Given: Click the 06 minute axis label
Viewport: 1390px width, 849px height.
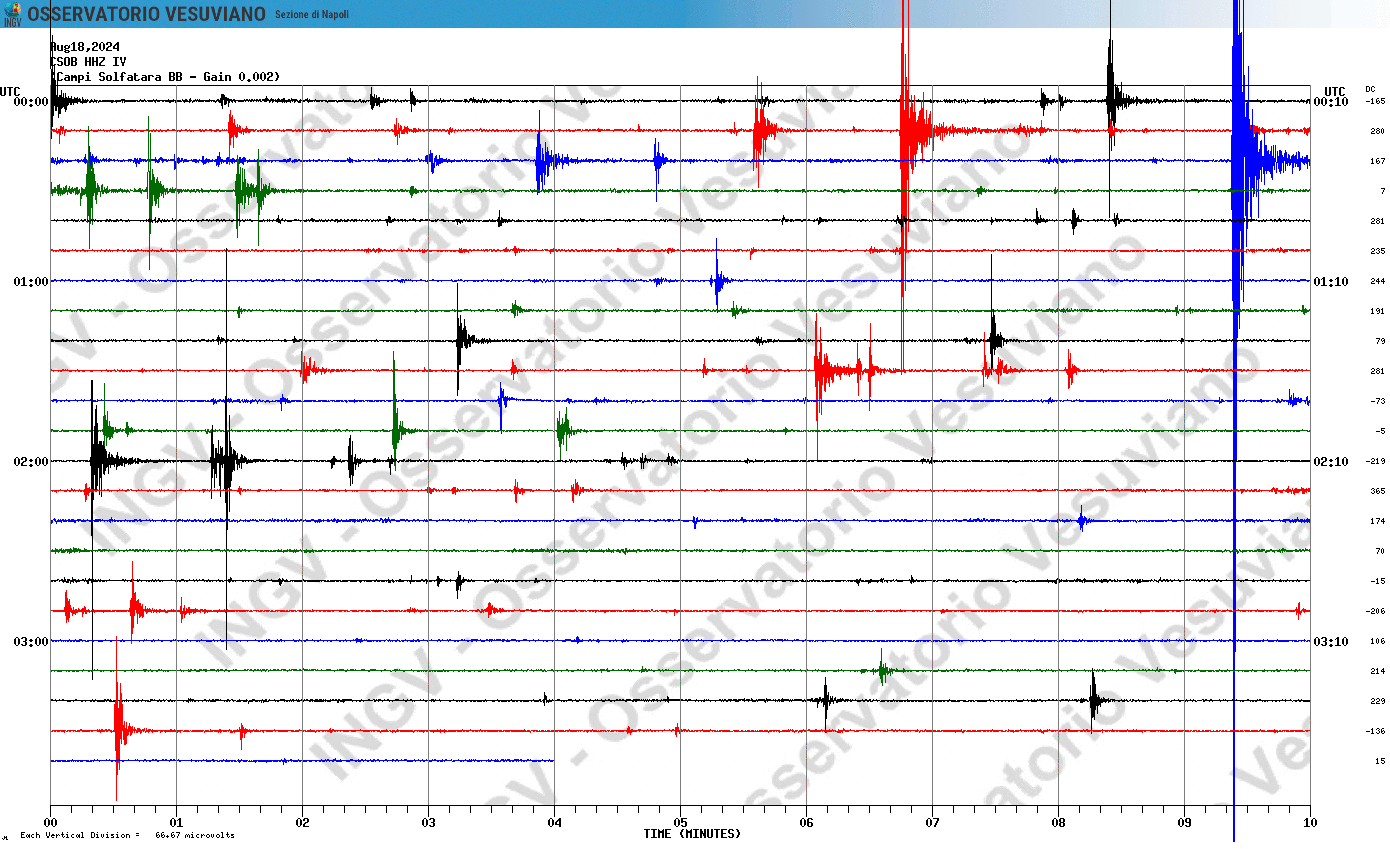Looking at the screenshot, I should [x=806, y=823].
